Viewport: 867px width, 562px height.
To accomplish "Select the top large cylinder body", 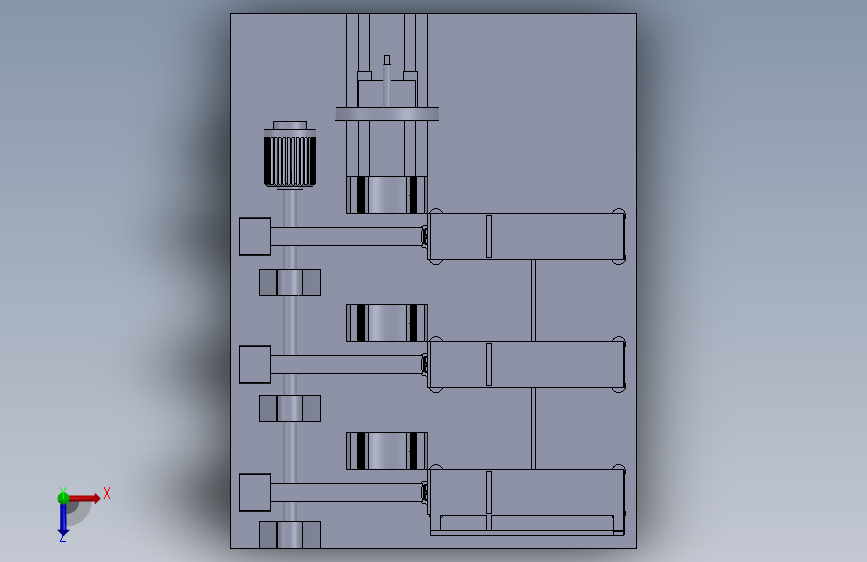I will 526,236.
